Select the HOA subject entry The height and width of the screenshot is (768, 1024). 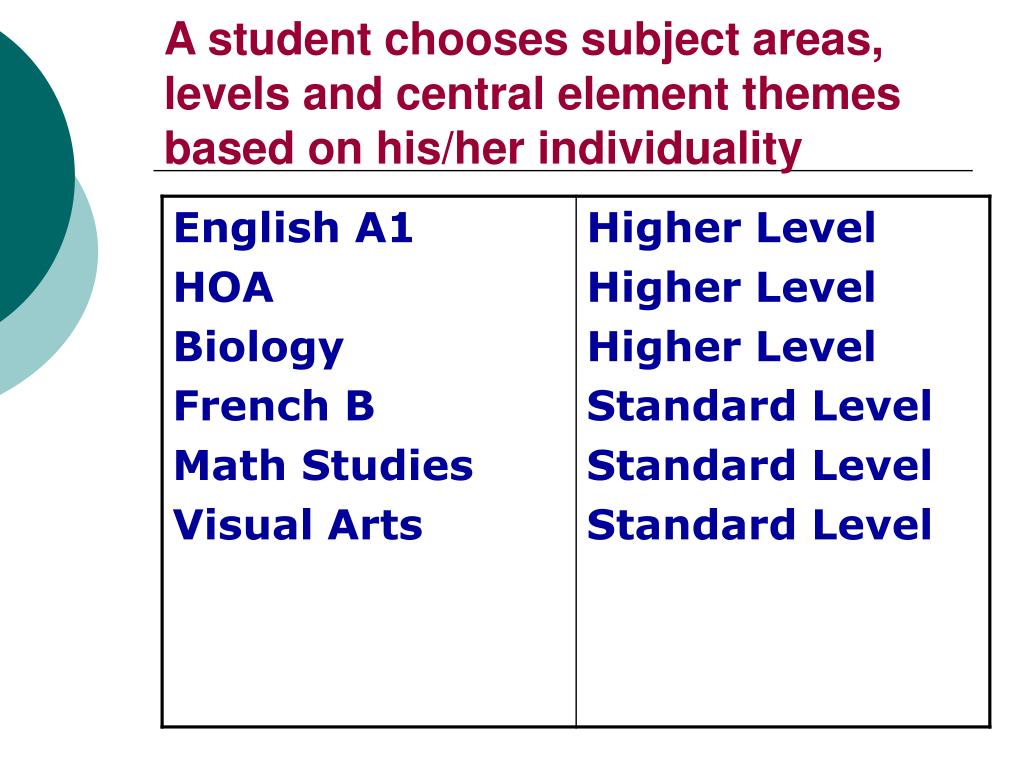[223, 288]
